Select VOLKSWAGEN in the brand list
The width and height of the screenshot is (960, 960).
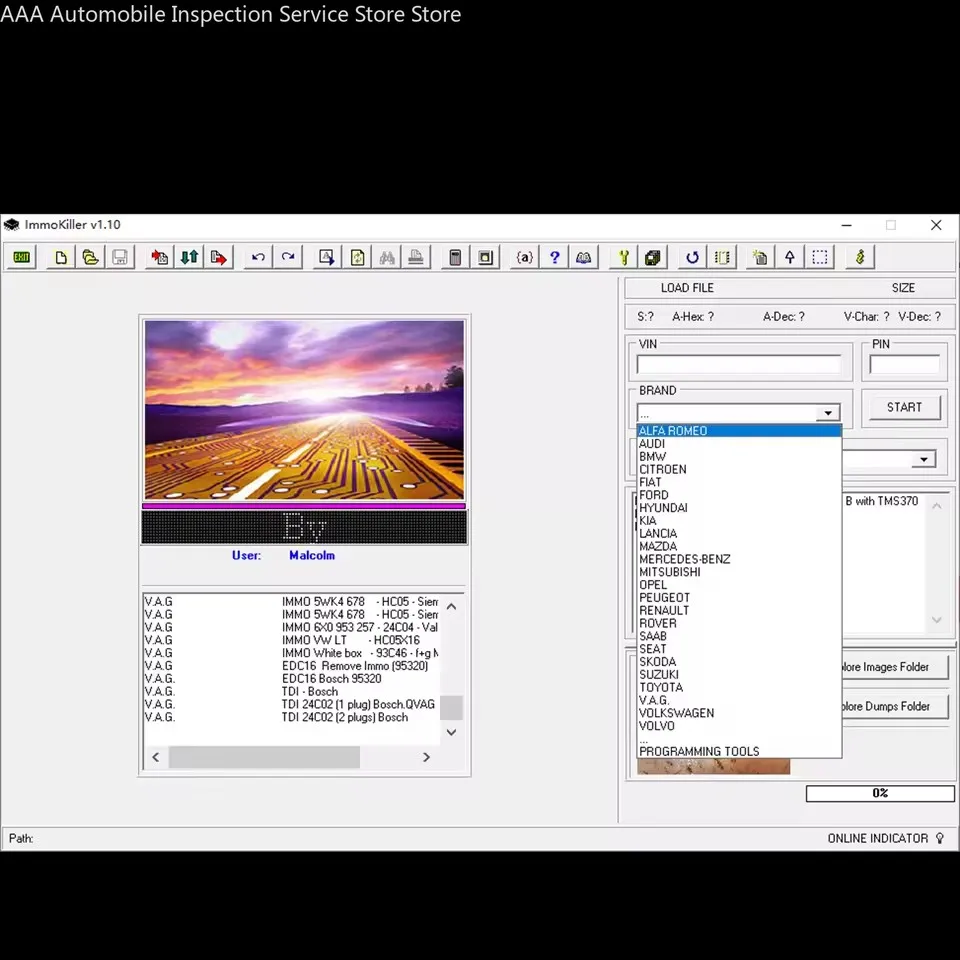pos(739,713)
